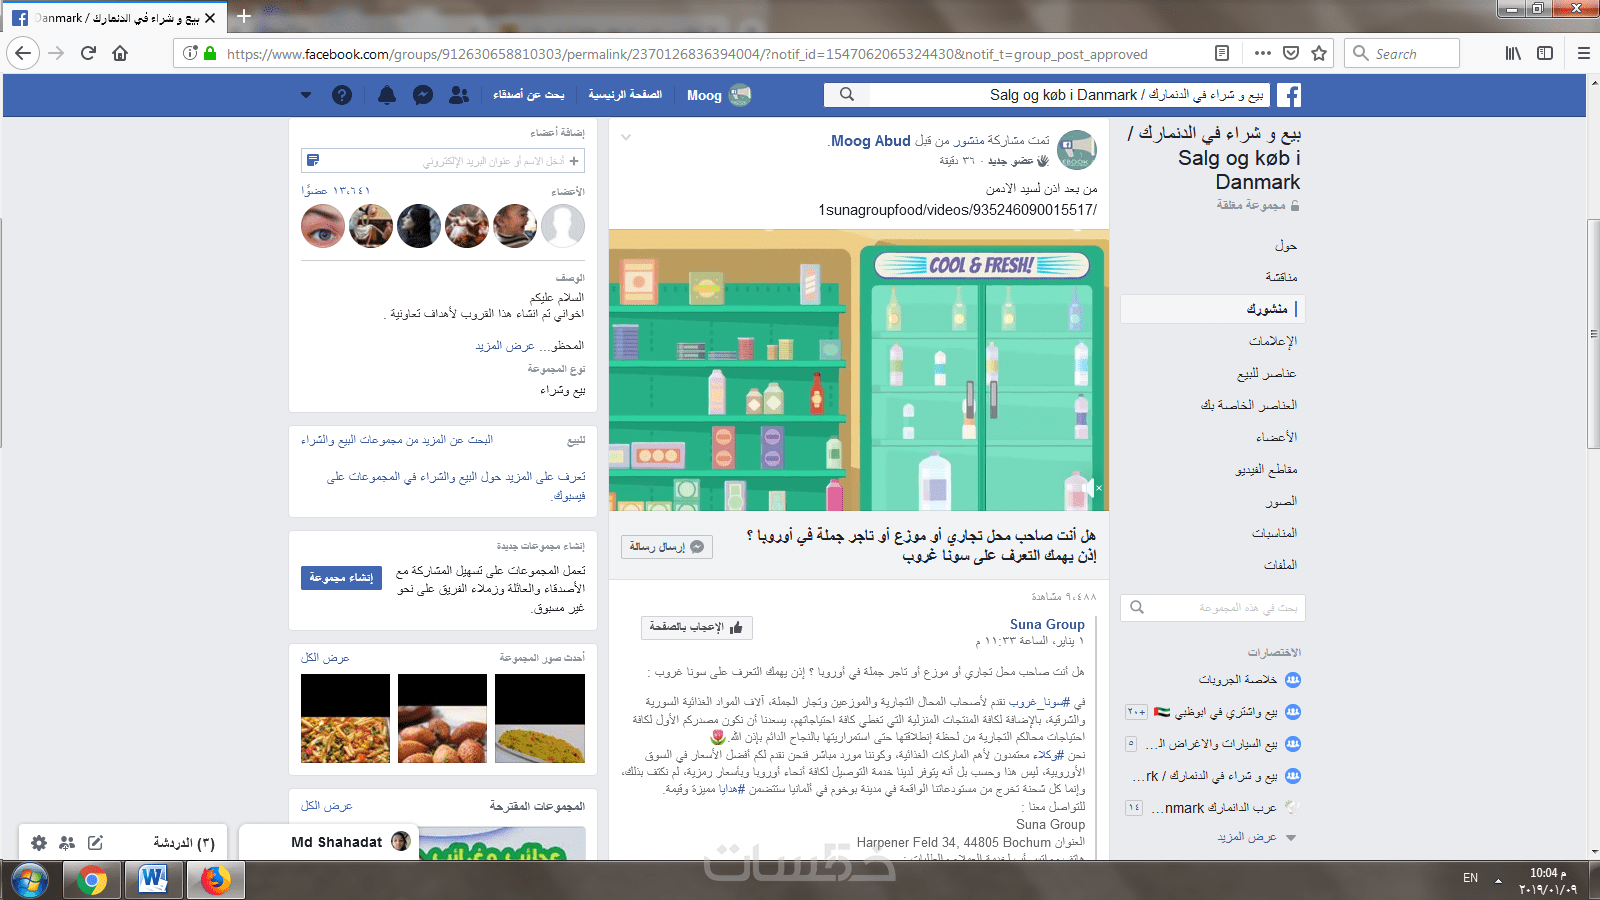The width and height of the screenshot is (1600, 900).
Task: Open Moog profile in the header
Action: 719,95
